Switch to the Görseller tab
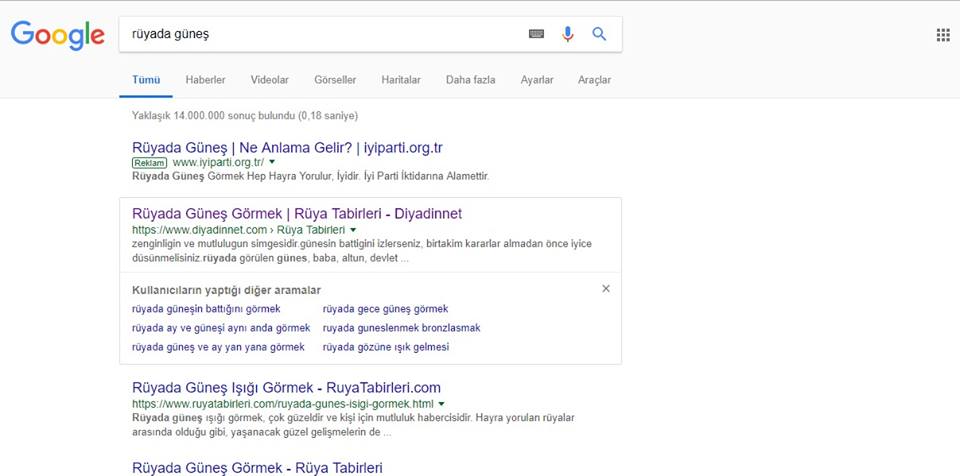This screenshot has height=476, width=960. coord(335,80)
